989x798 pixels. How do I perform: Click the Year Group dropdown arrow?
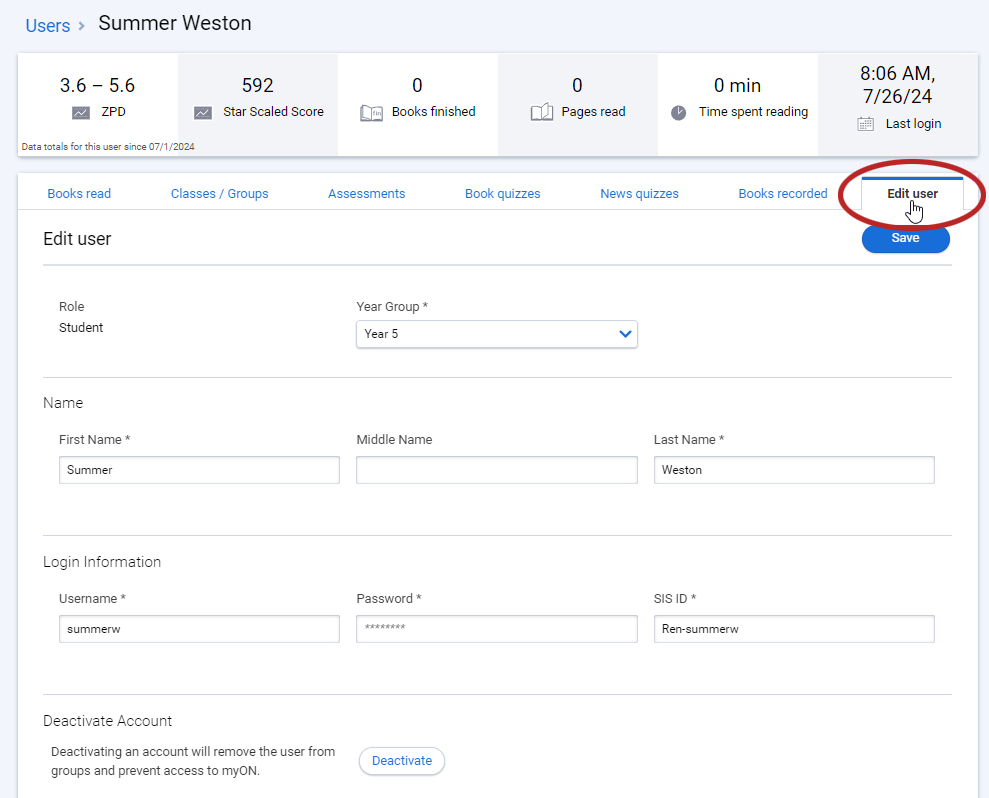625,334
